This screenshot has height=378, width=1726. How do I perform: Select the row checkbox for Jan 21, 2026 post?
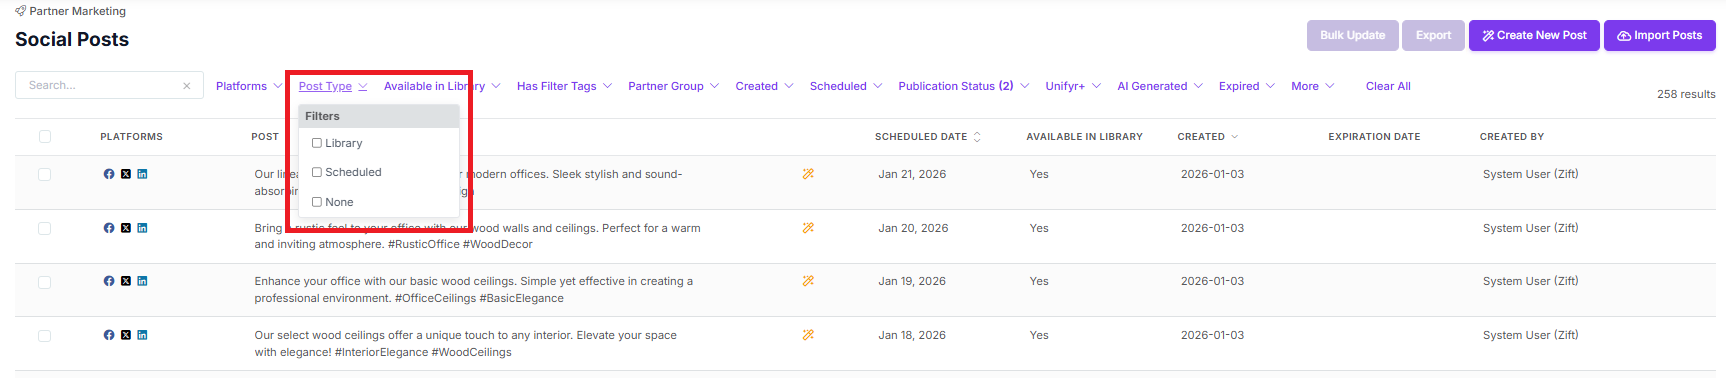click(45, 174)
